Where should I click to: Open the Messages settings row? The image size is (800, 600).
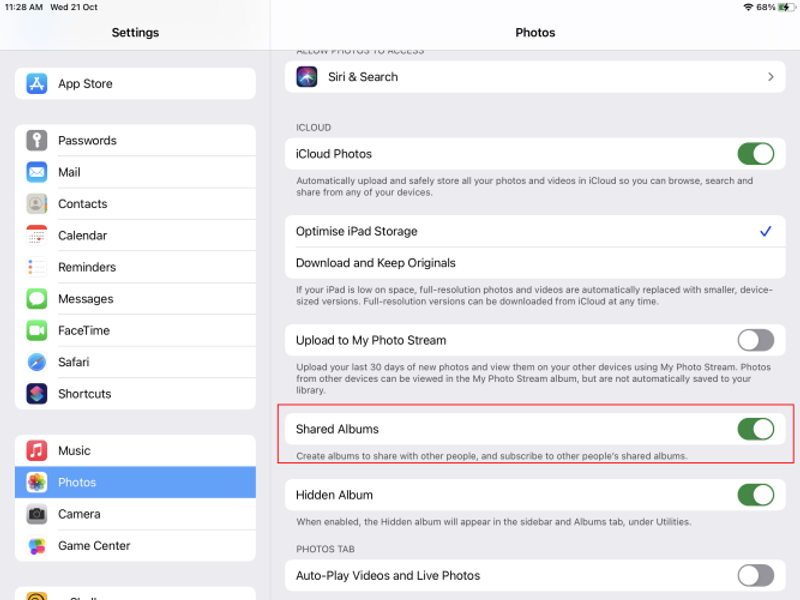pyautogui.click(x=86, y=299)
